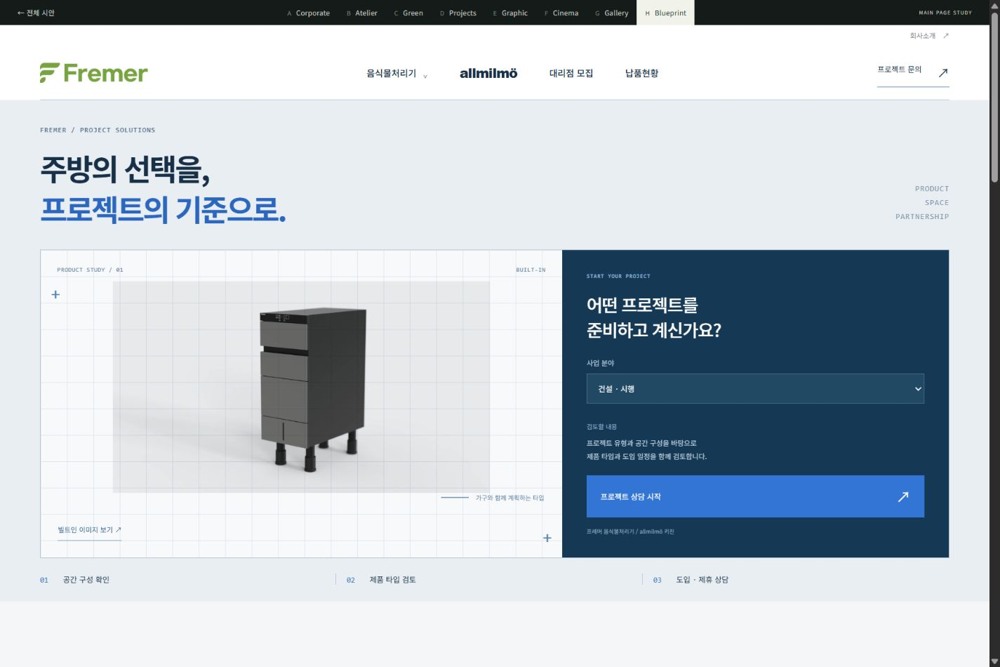The width and height of the screenshot is (1000, 667).
Task: Jump to the PRODUCT section link
Action: point(932,189)
